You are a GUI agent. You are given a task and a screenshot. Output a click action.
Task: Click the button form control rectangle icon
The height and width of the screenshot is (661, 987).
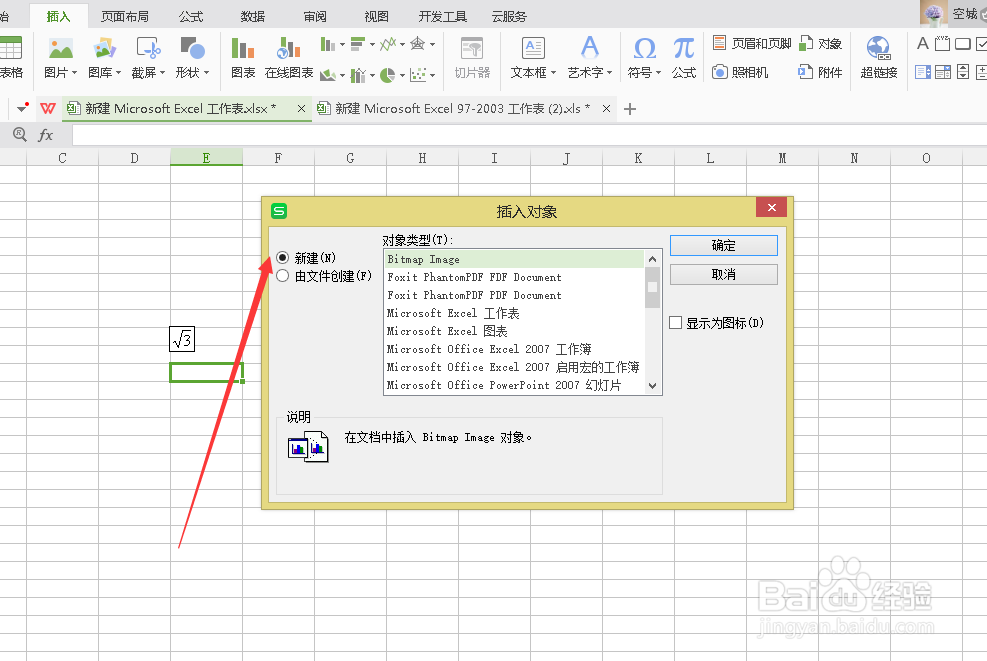(x=962, y=43)
